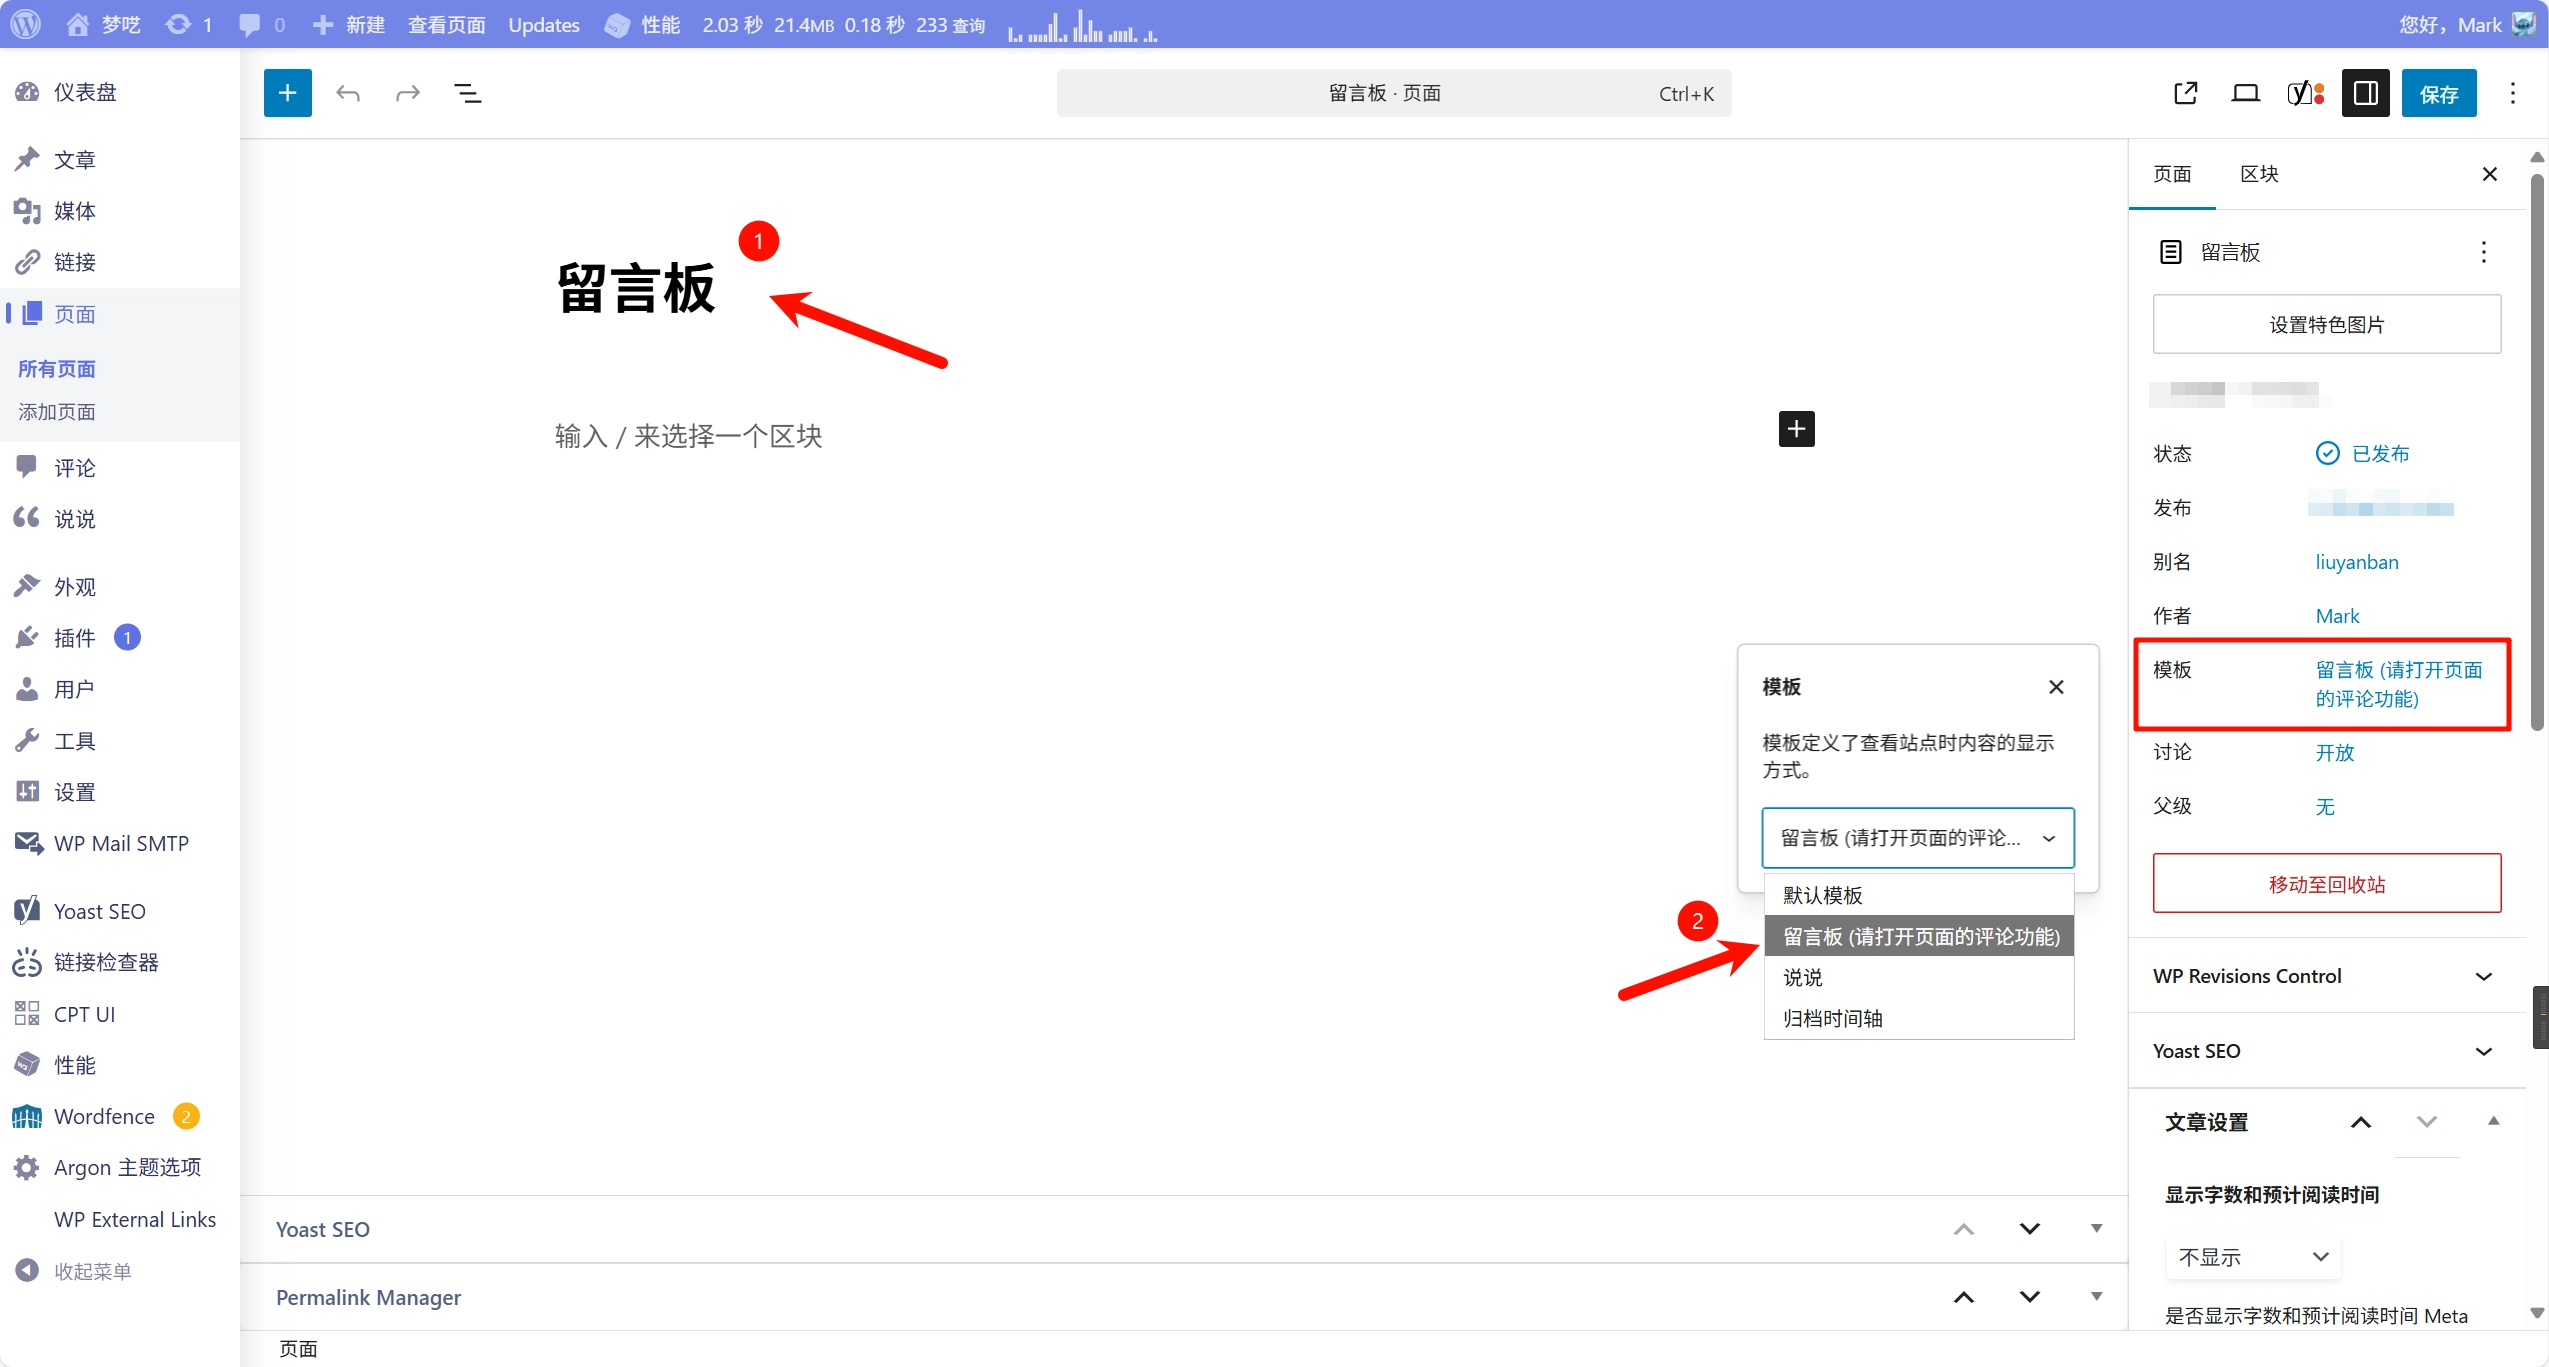Open Yoast SEO panel icon in toolbar
This screenshot has height=1367, width=2549.
point(2305,93)
